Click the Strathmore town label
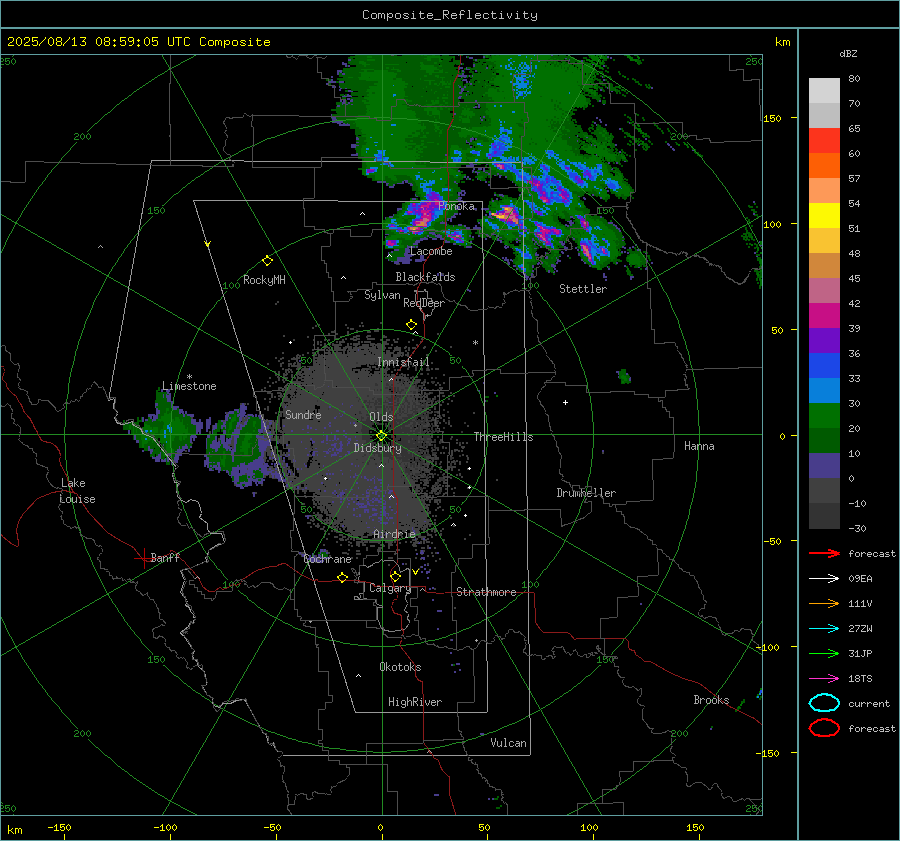Image resolution: width=900 pixels, height=841 pixels. point(486,592)
